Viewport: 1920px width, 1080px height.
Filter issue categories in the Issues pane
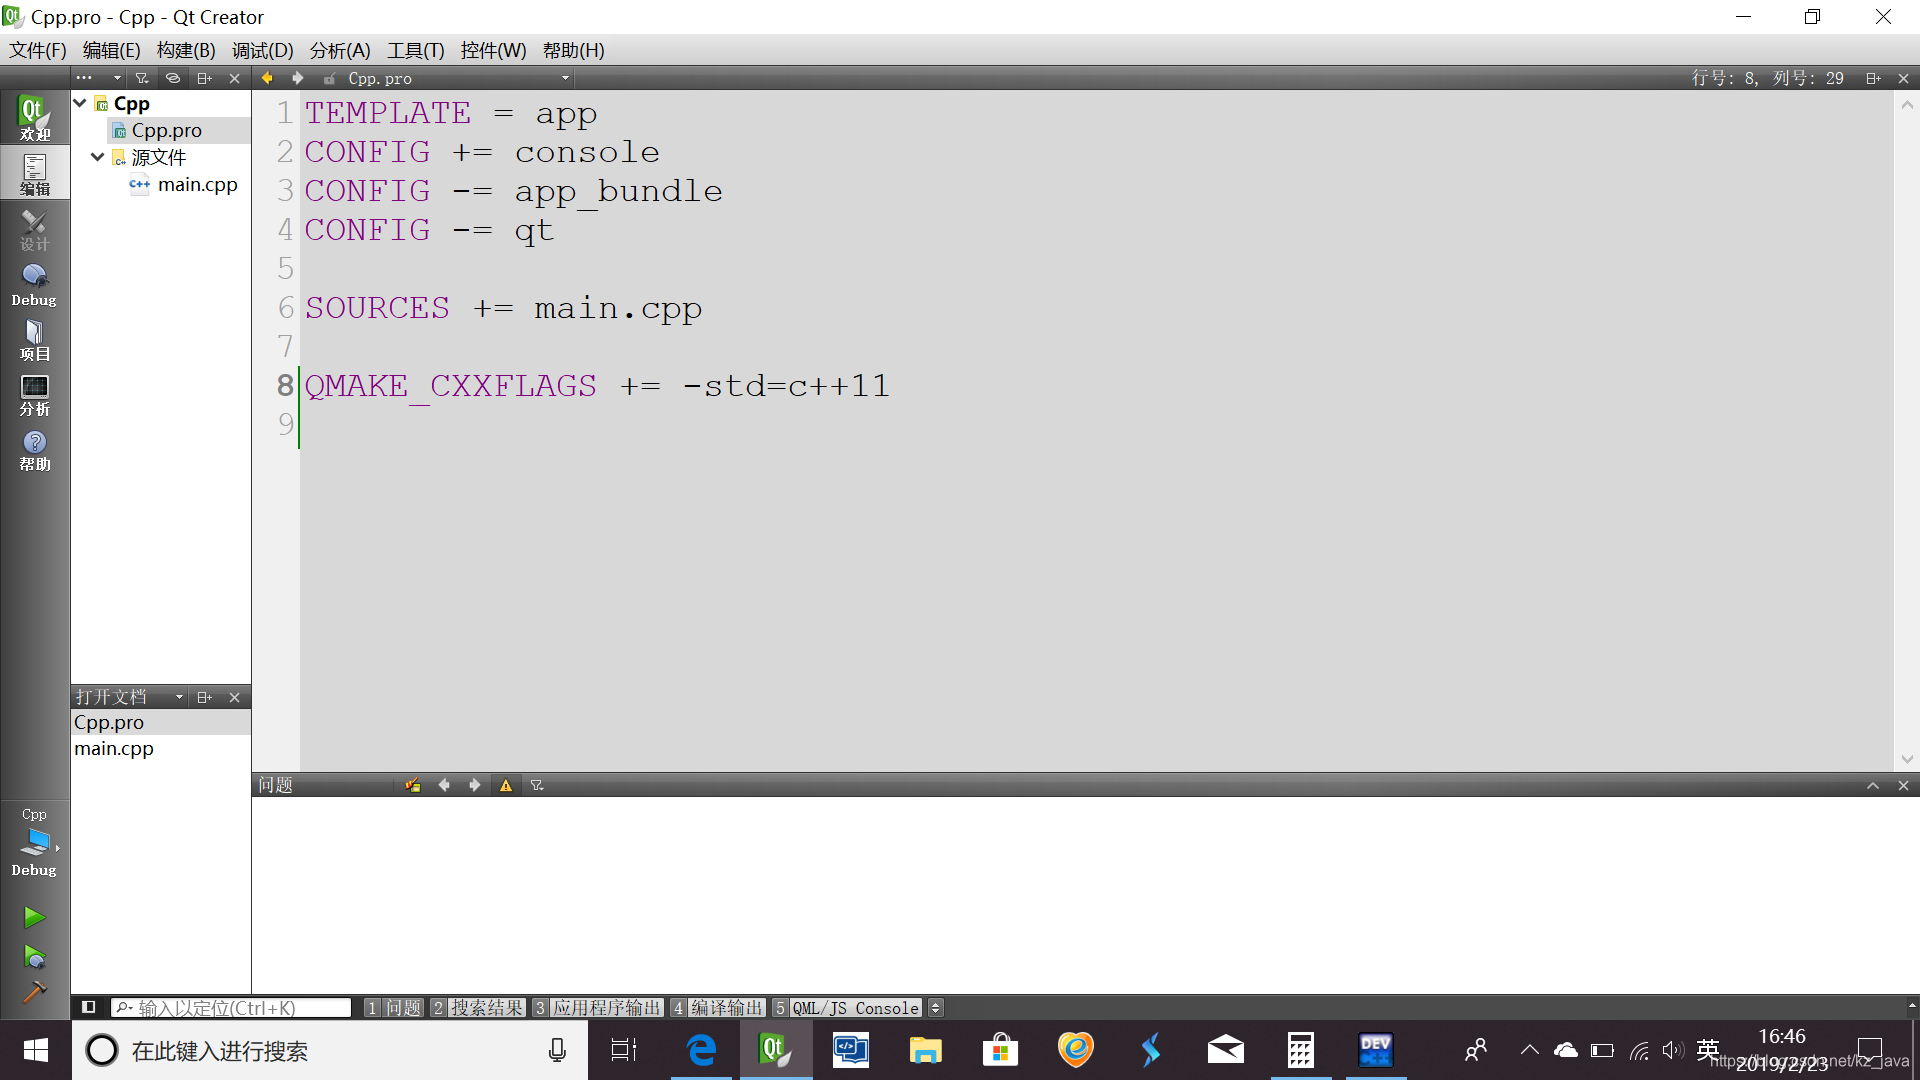point(537,785)
